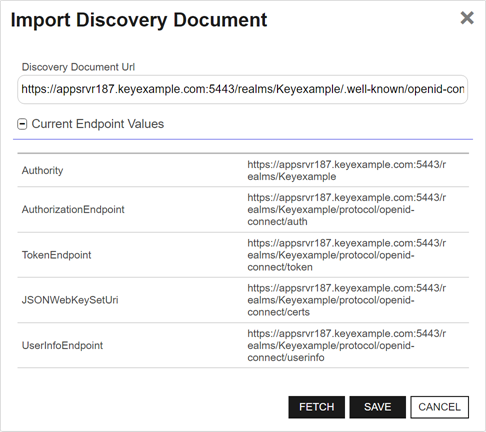Click the Import Discovery Document title

pos(139,20)
